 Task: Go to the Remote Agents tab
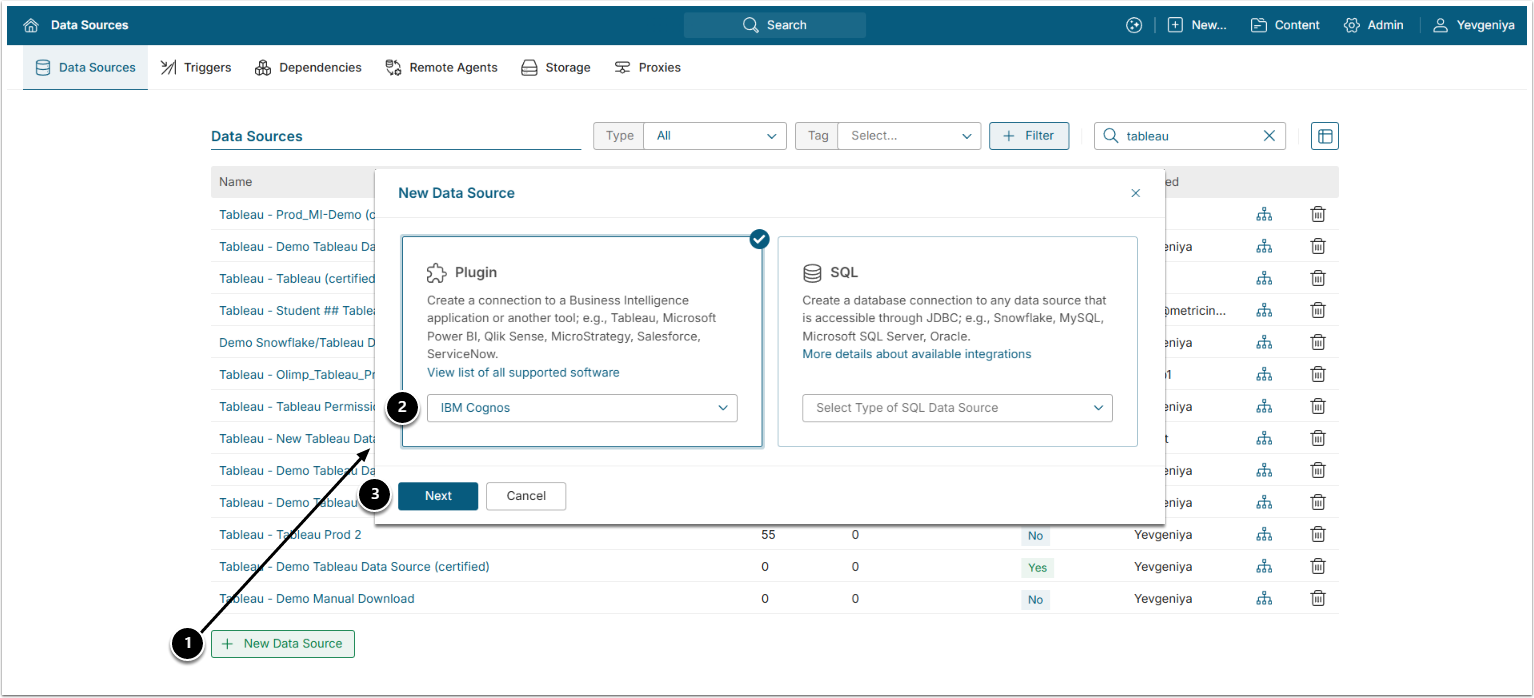coord(441,68)
